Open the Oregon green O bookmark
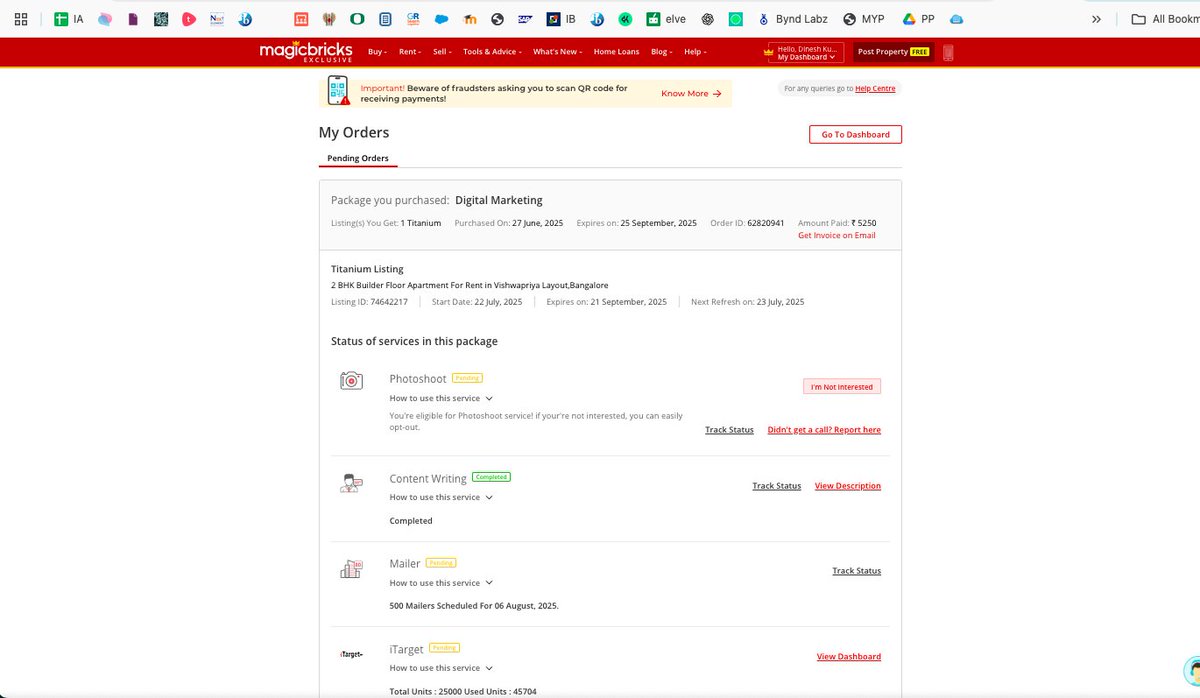The image size is (1200, 698). 357,19
